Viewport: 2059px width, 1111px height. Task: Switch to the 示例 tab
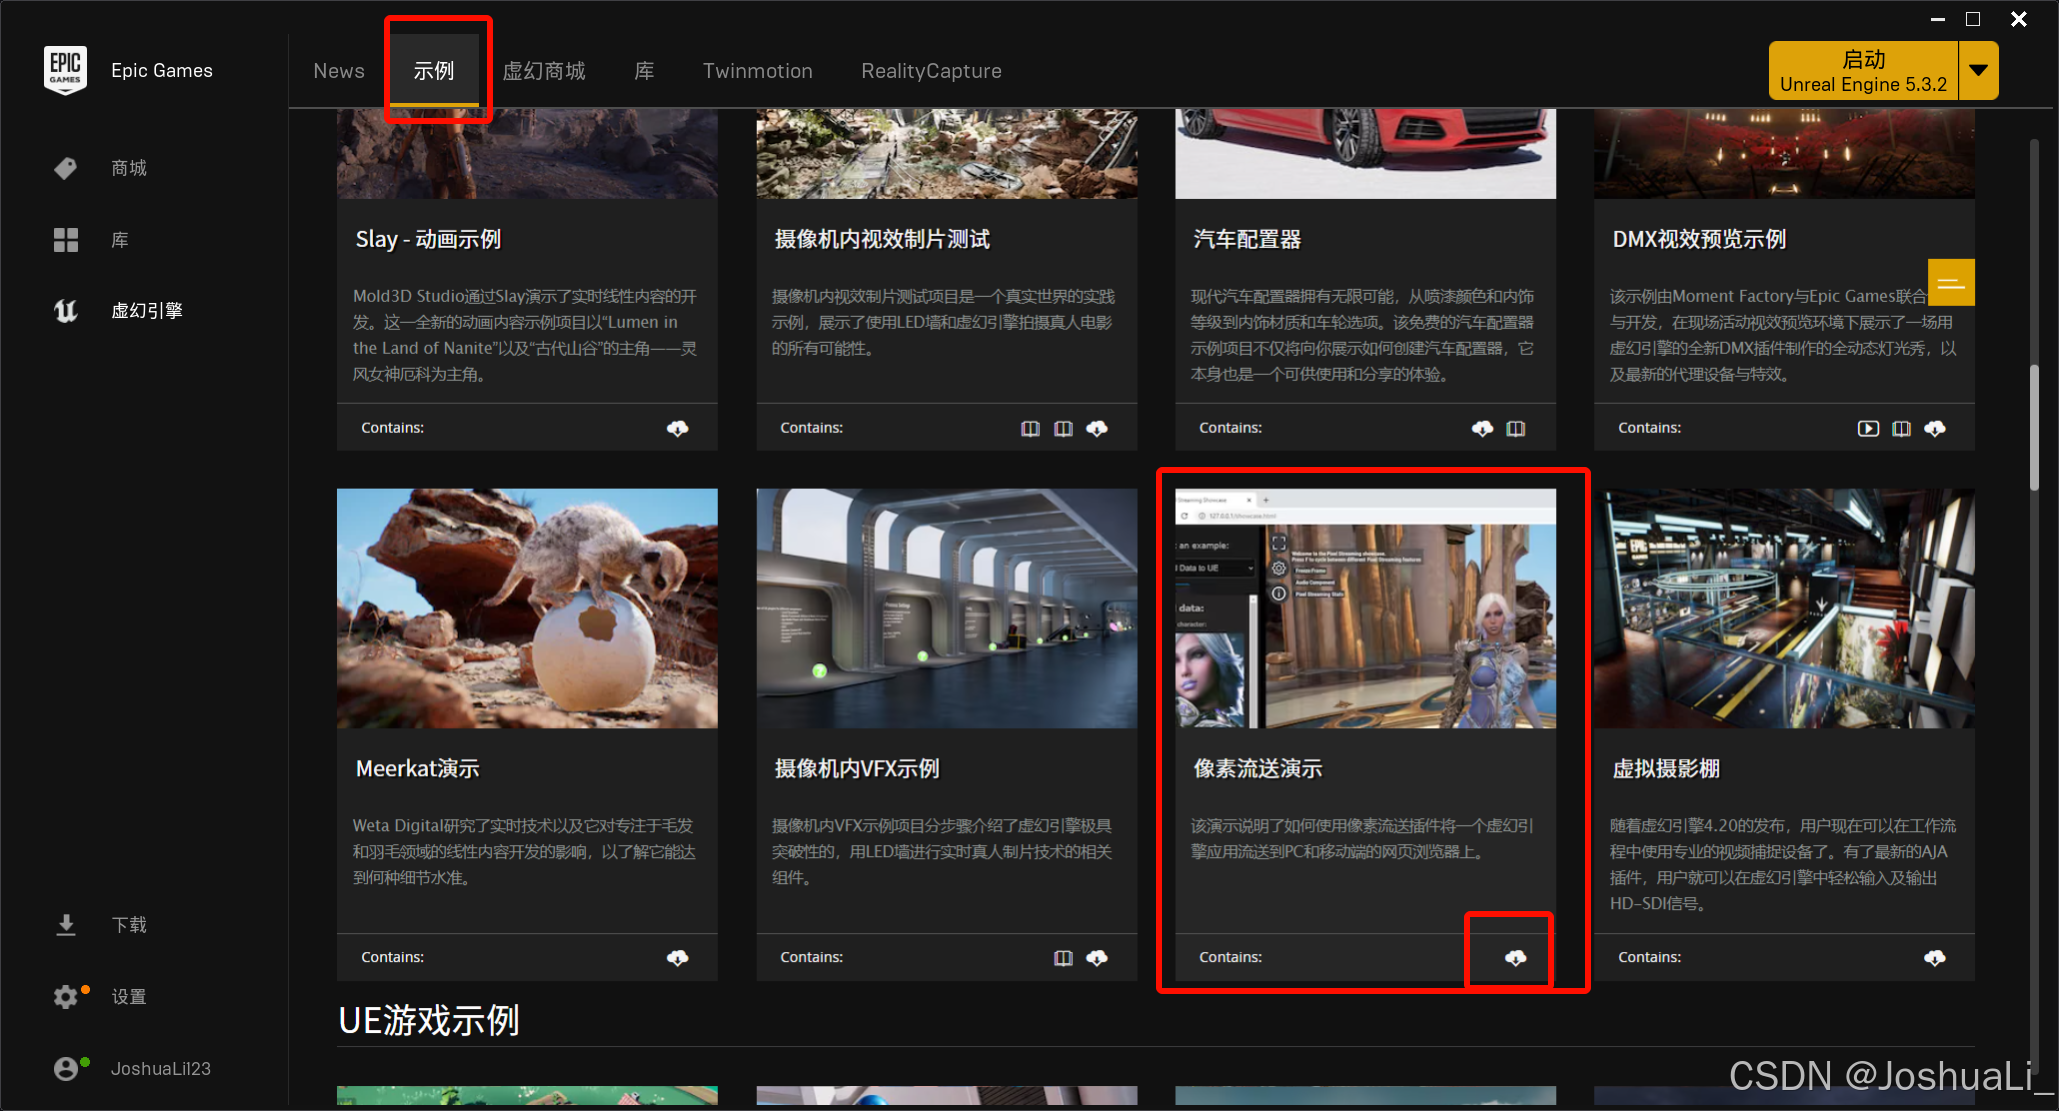pos(434,71)
